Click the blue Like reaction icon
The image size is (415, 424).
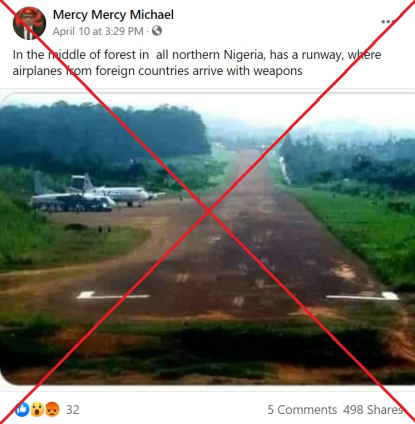click(22, 409)
